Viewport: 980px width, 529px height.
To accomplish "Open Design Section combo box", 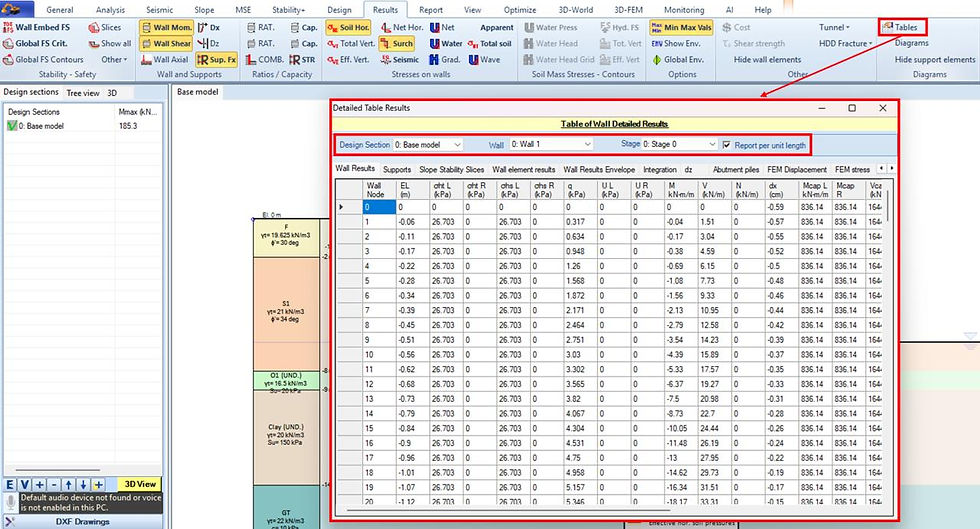I will coord(428,144).
